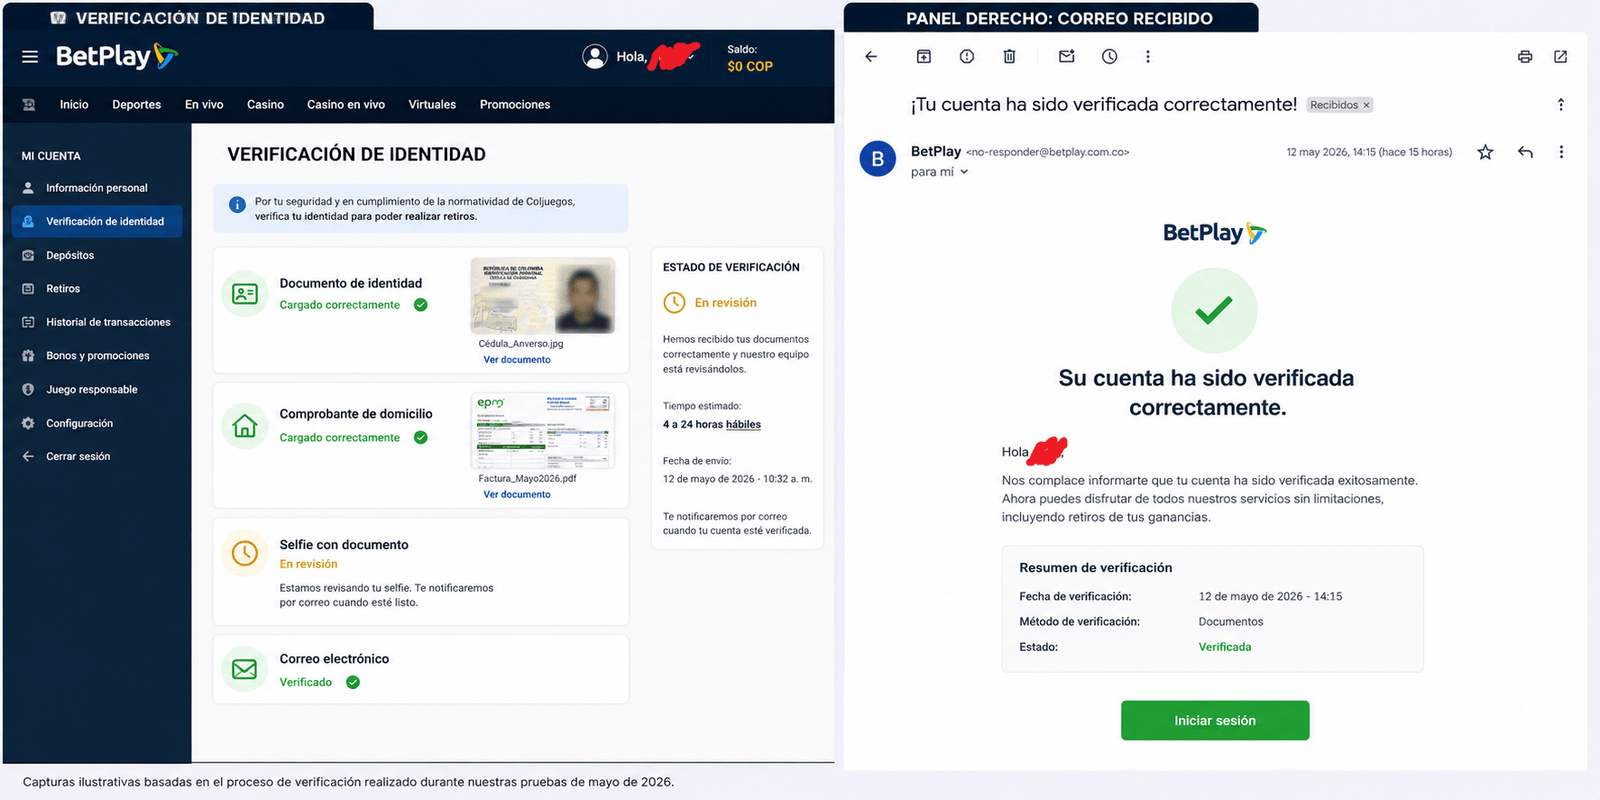Click the Iniciar sesión button in email
Viewport: 1600px width, 800px height.
point(1215,720)
